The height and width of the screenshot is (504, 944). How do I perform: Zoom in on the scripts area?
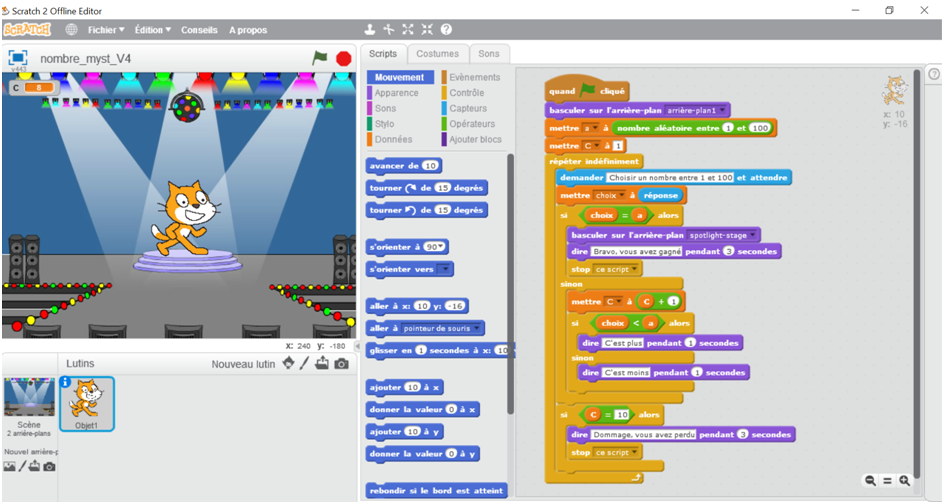click(904, 481)
